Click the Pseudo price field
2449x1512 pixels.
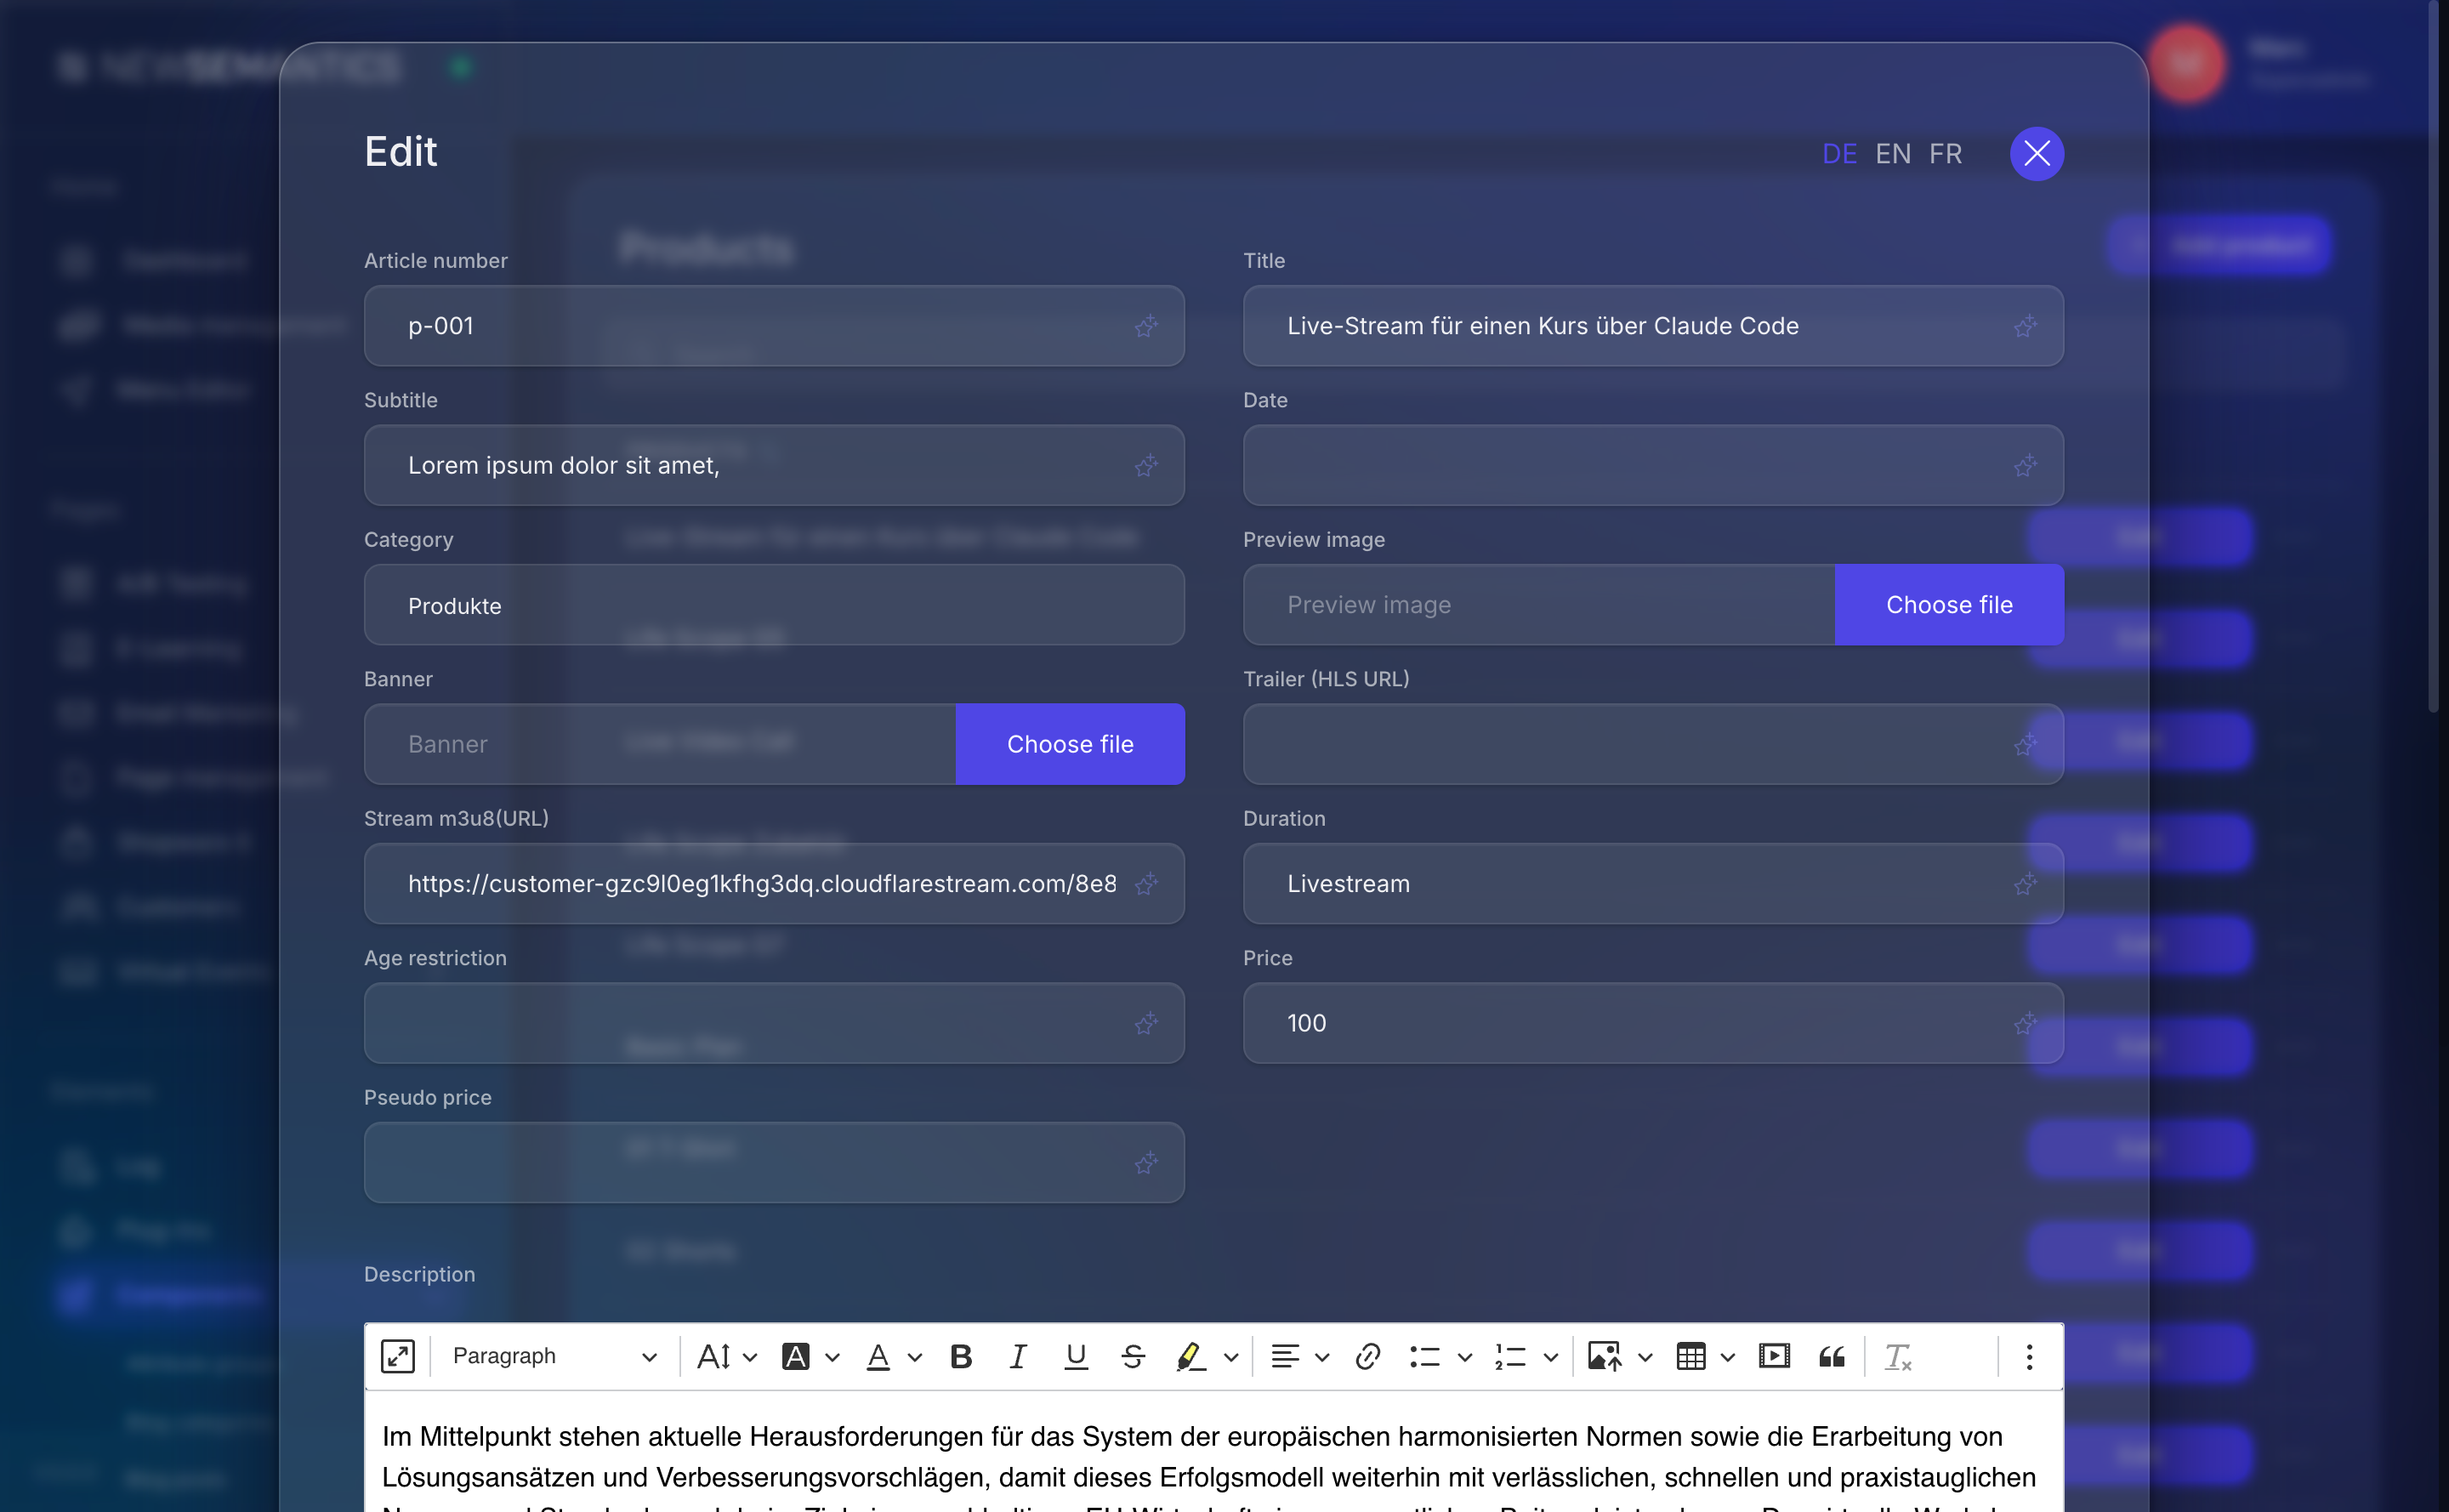pyautogui.click(x=774, y=1162)
